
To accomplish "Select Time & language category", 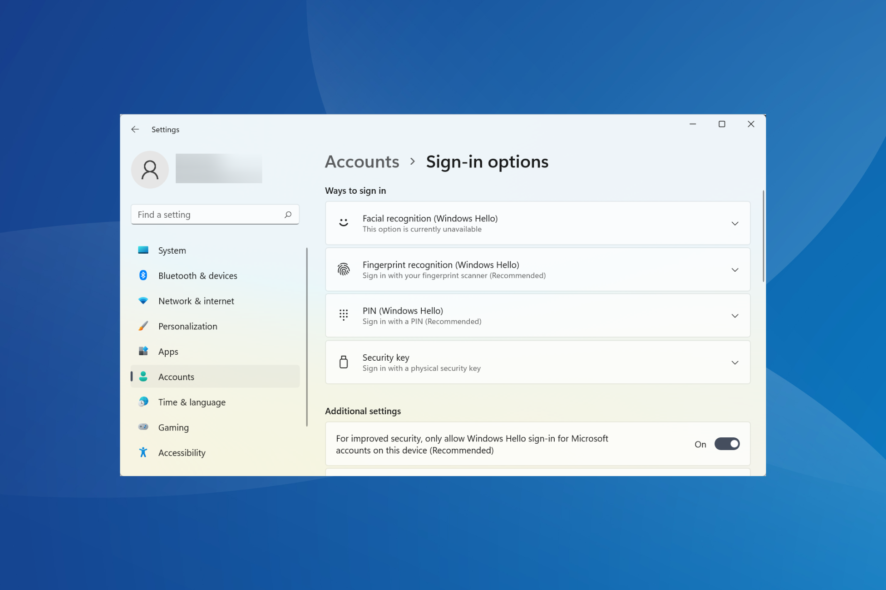I will (215, 402).
